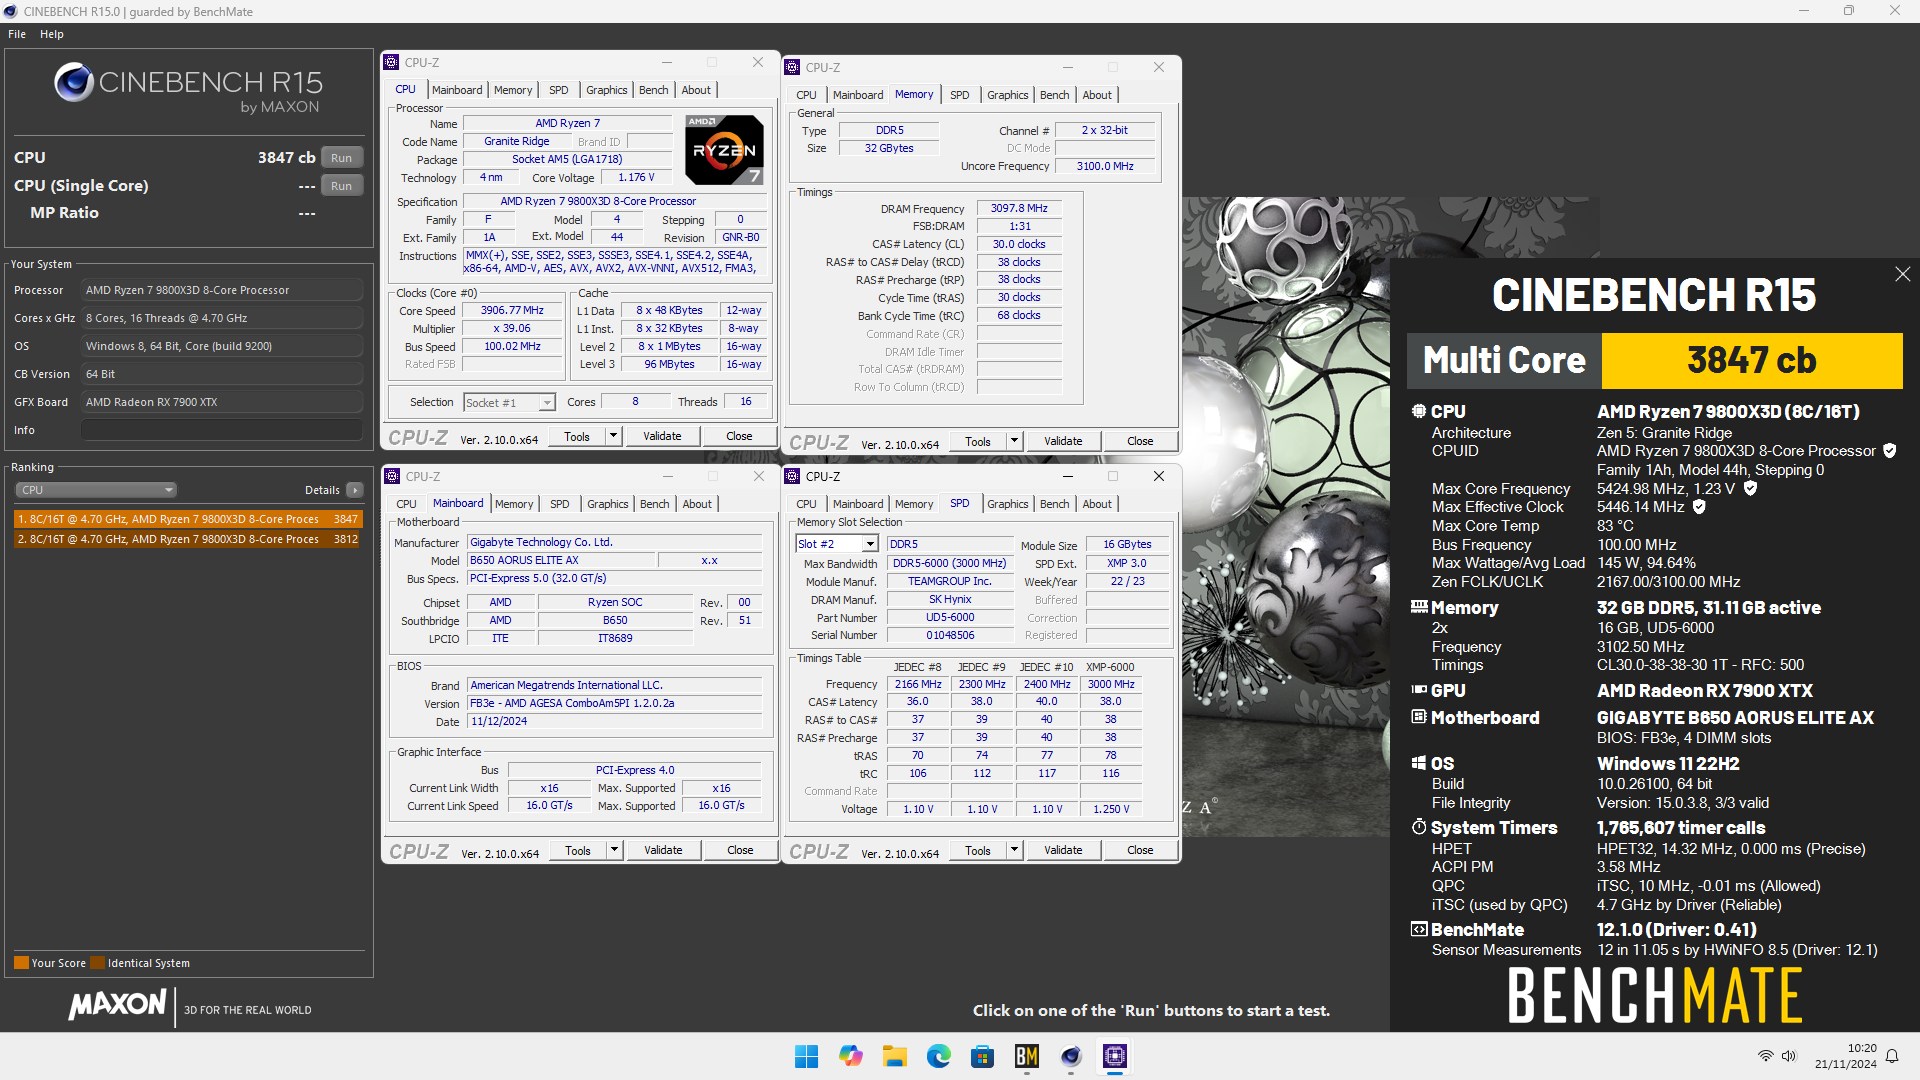Click Validate in the SPD CPU-Z window

(1063, 850)
